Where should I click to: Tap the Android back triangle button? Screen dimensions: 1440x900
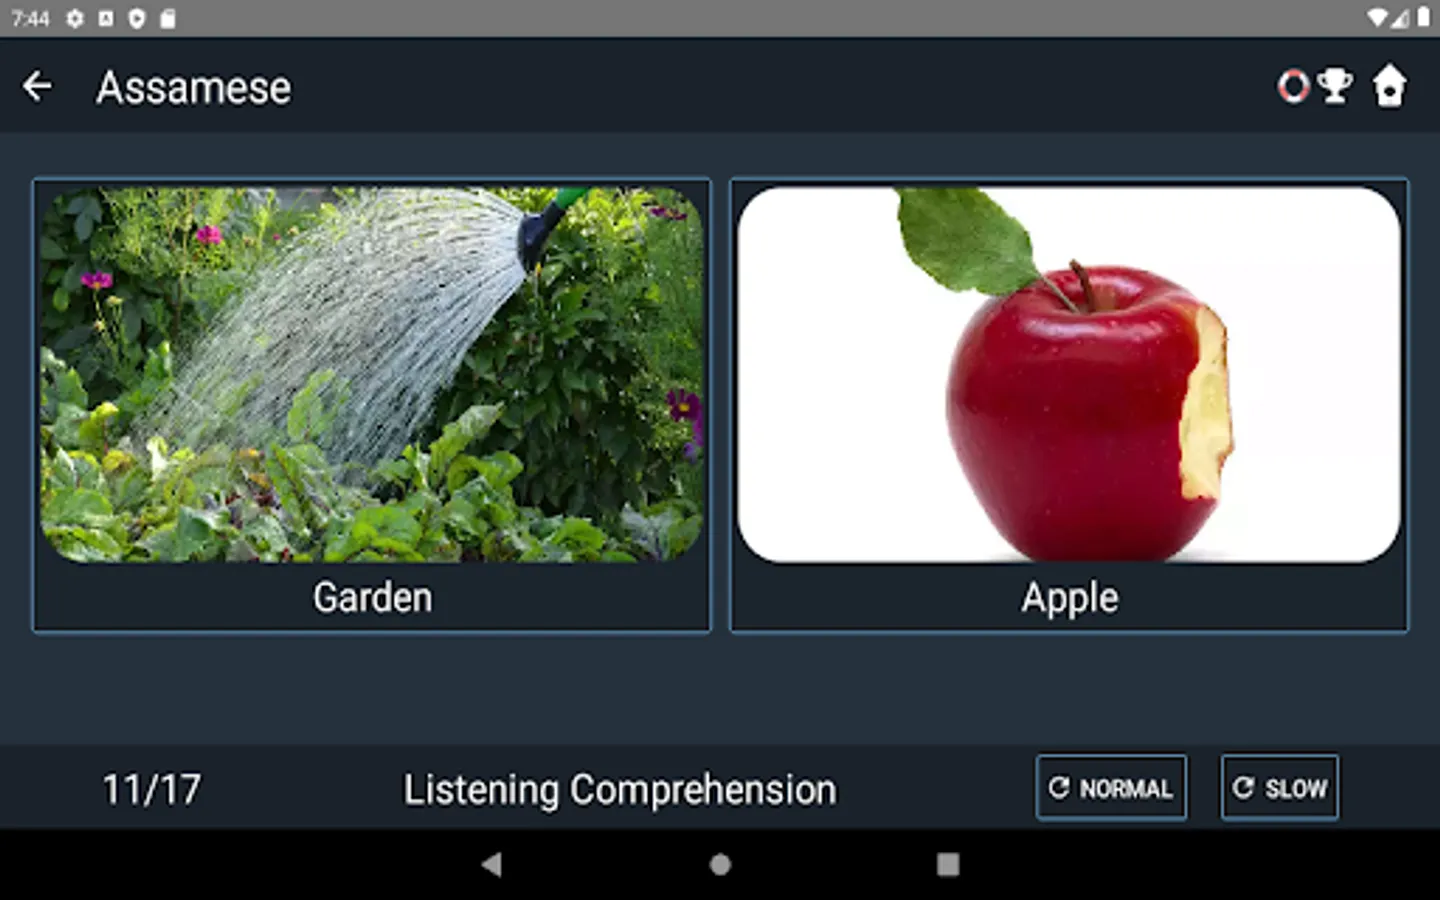pos(491,864)
